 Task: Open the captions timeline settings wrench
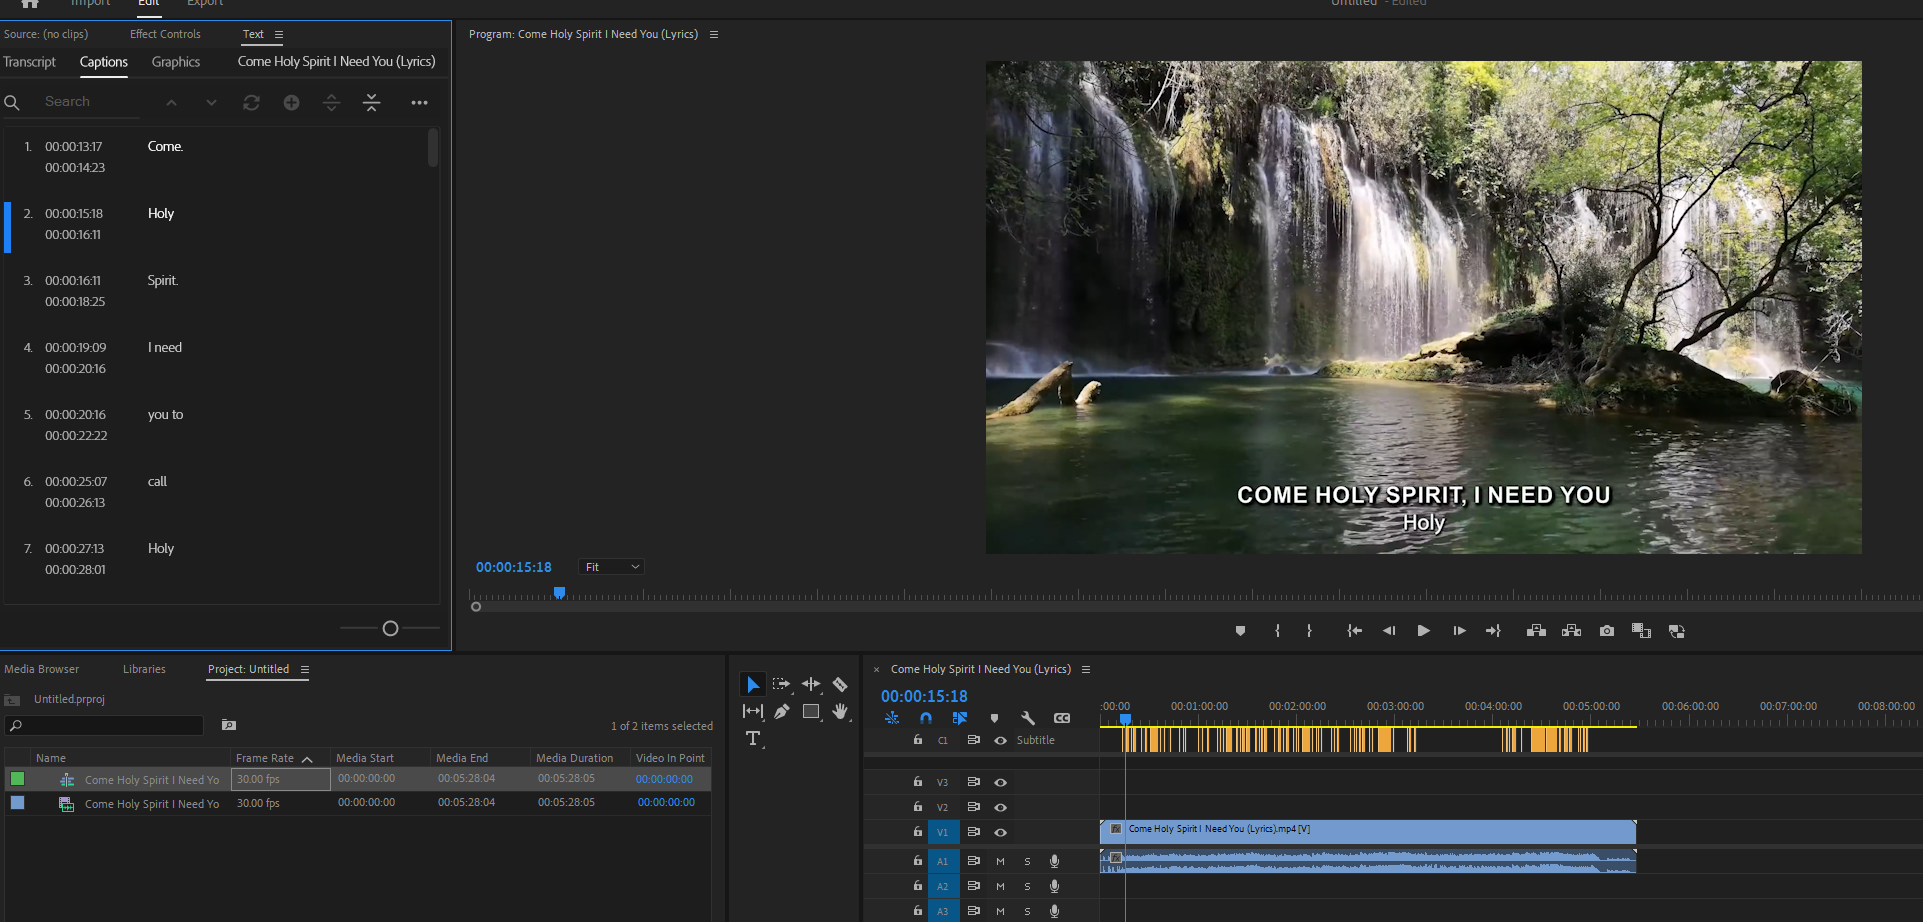tap(1028, 717)
